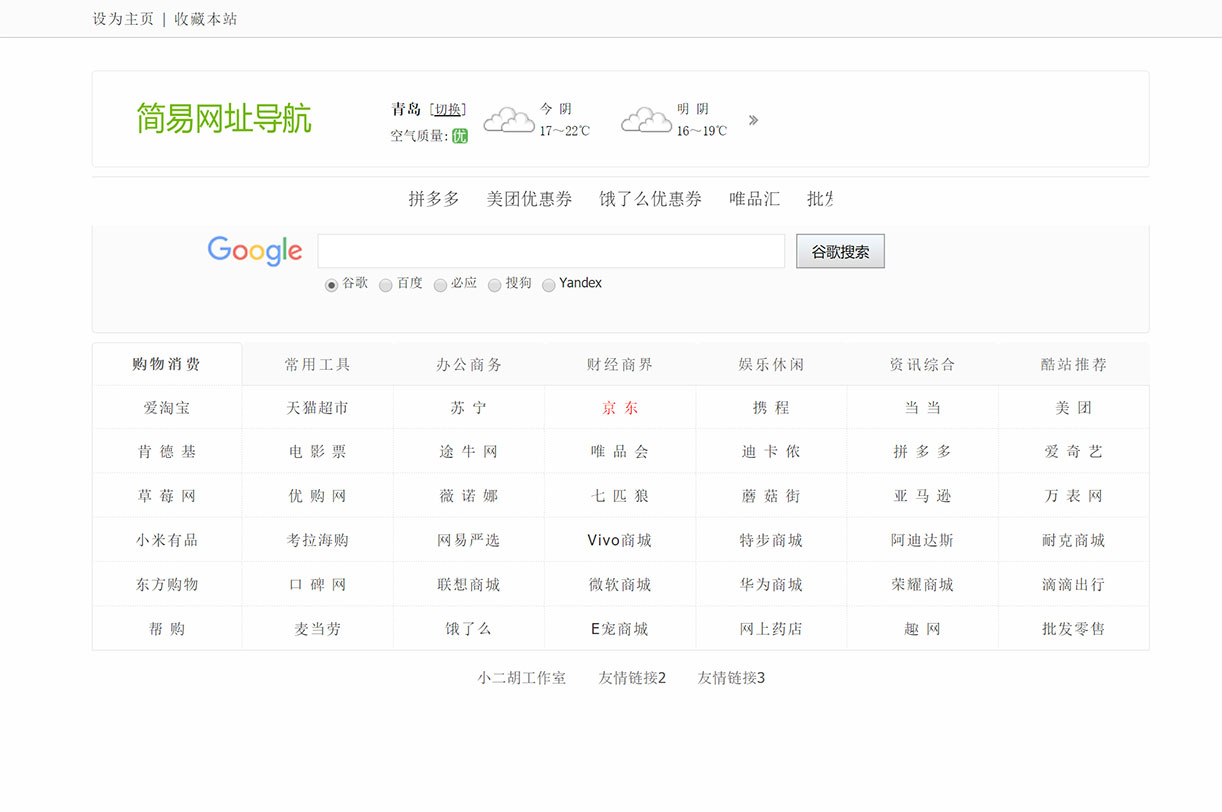Click the 谷歌搜索 search button
The image size is (1222, 812).
point(839,250)
